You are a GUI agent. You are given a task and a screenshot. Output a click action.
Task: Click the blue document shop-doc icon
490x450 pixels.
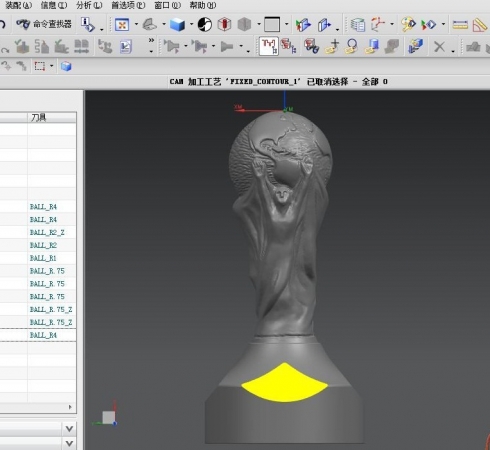pos(126,47)
